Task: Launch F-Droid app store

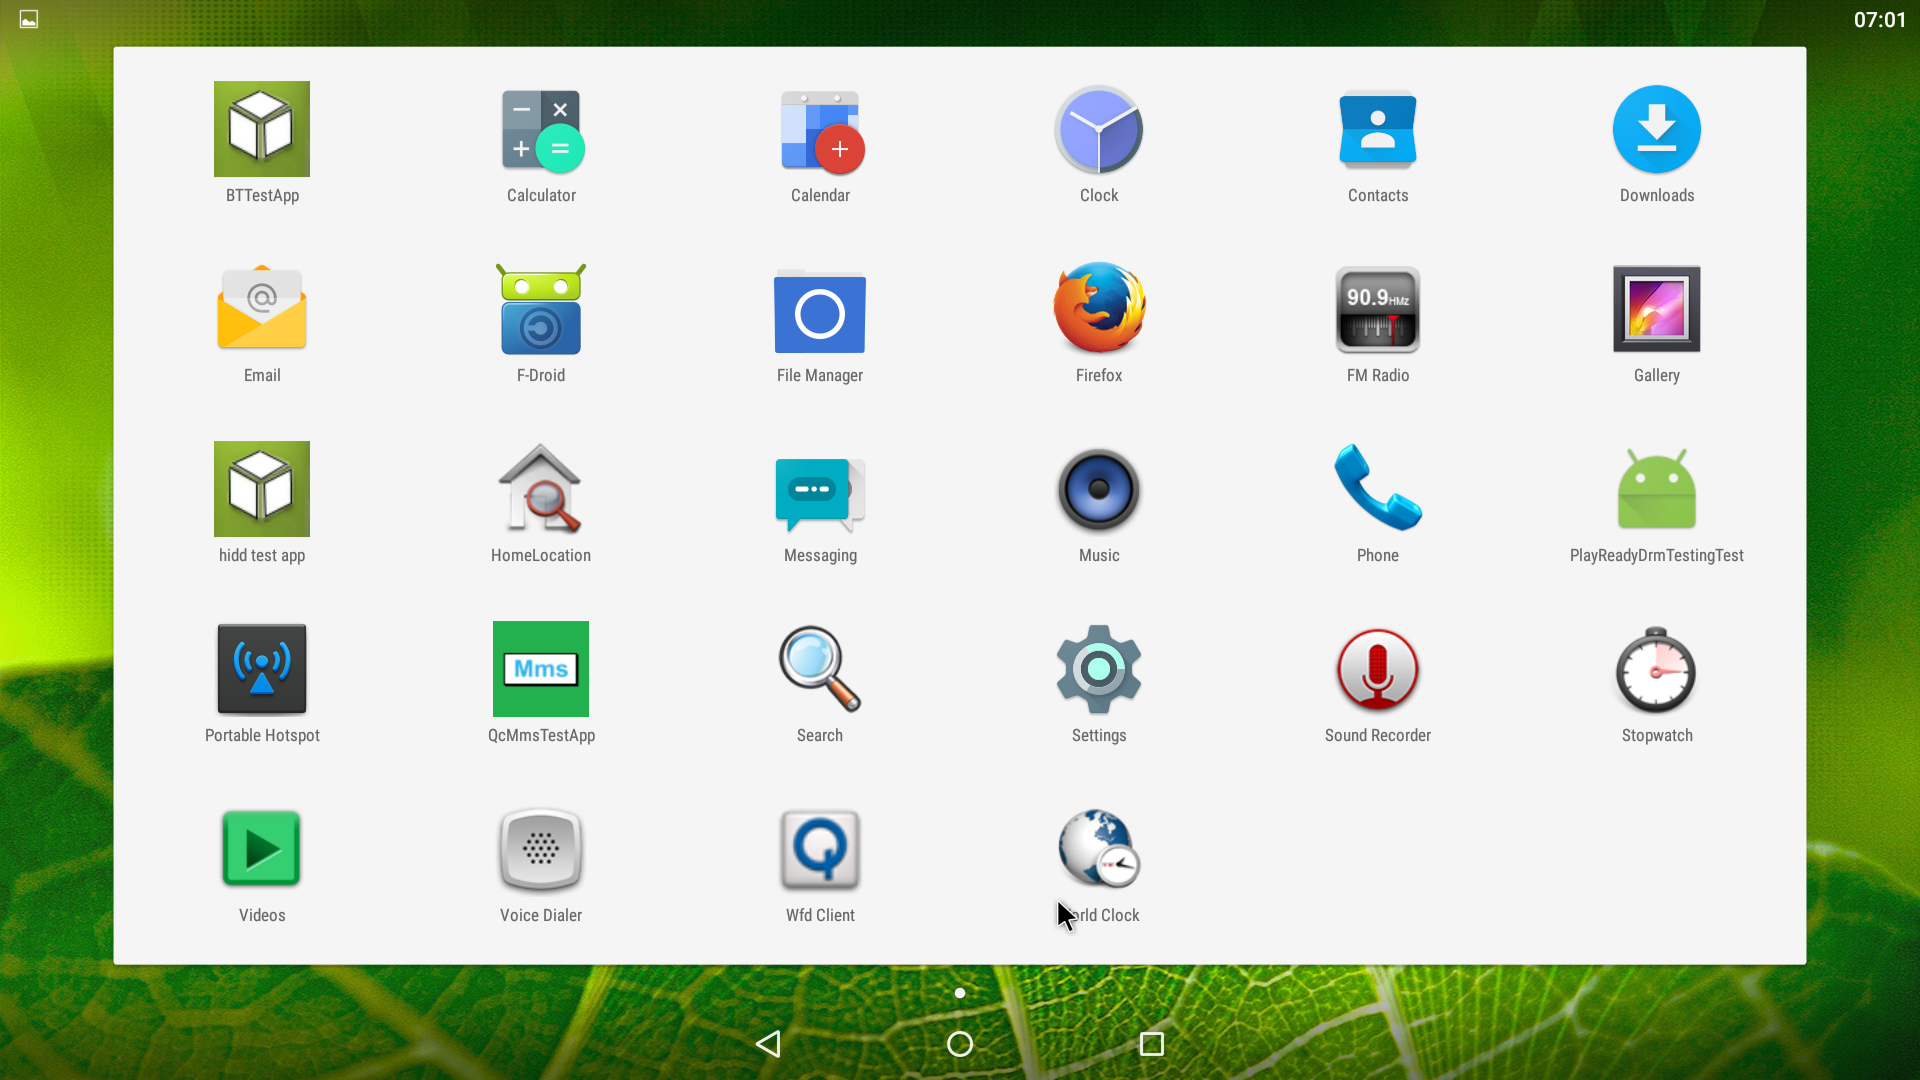Action: pyautogui.click(x=541, y=309)
